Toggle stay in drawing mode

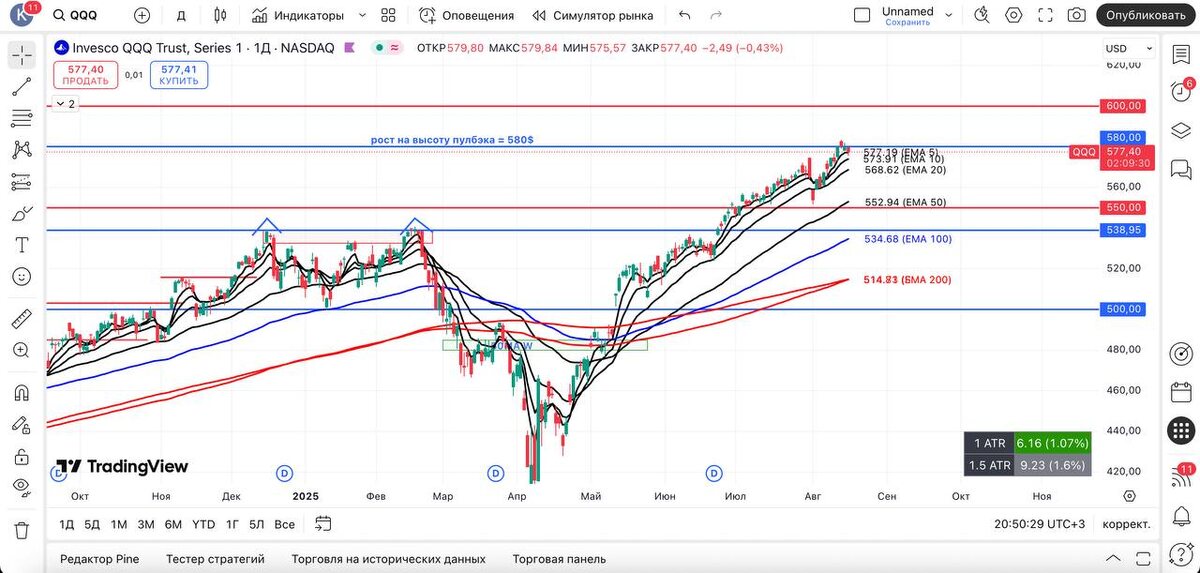click(22, 424)
